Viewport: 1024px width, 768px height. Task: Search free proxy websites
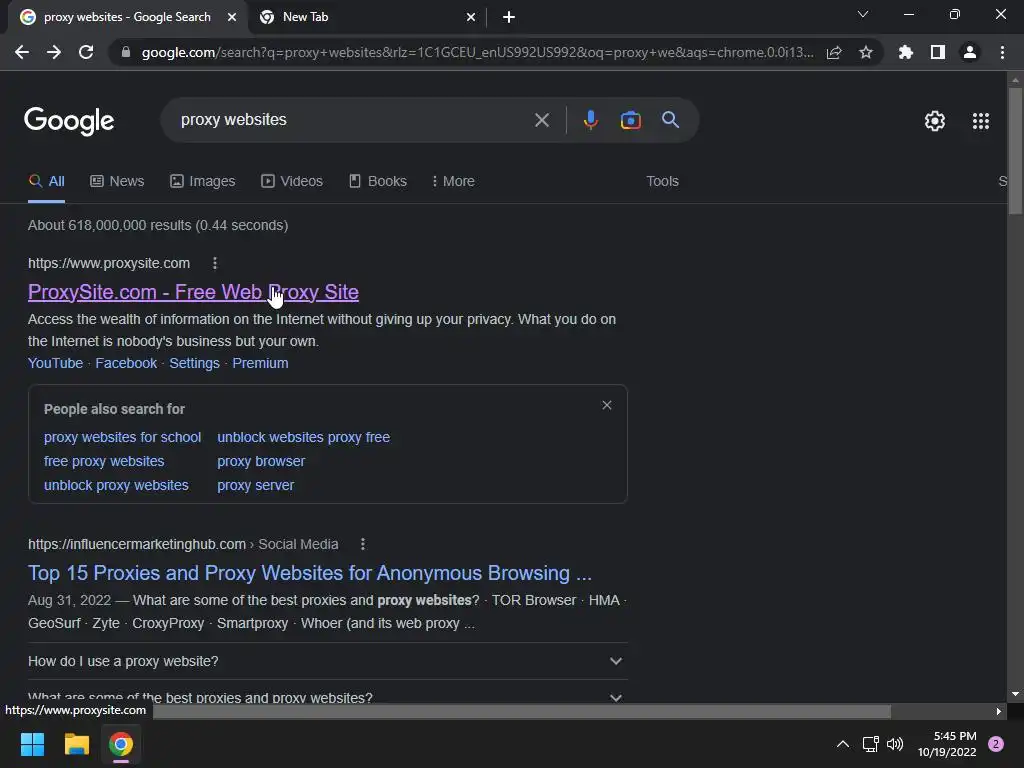click(104, 461)
